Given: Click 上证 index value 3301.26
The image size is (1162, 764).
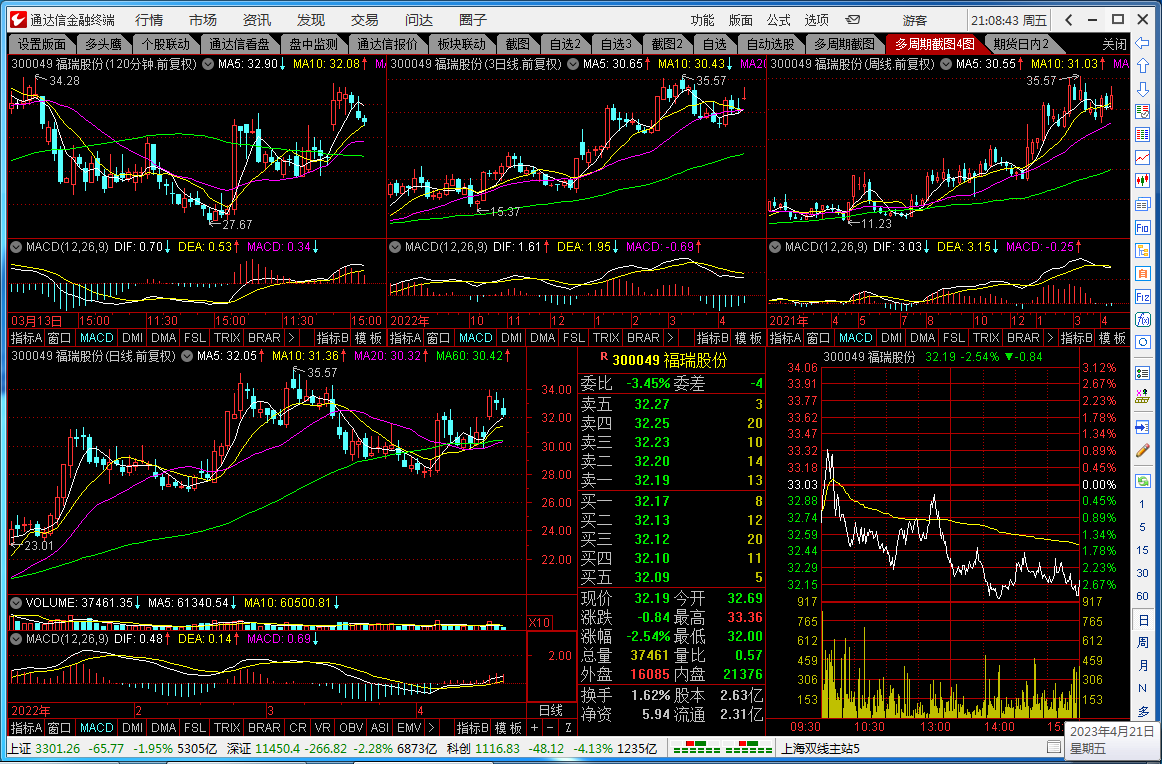Looking at the screenshot, I should point(57,748).
